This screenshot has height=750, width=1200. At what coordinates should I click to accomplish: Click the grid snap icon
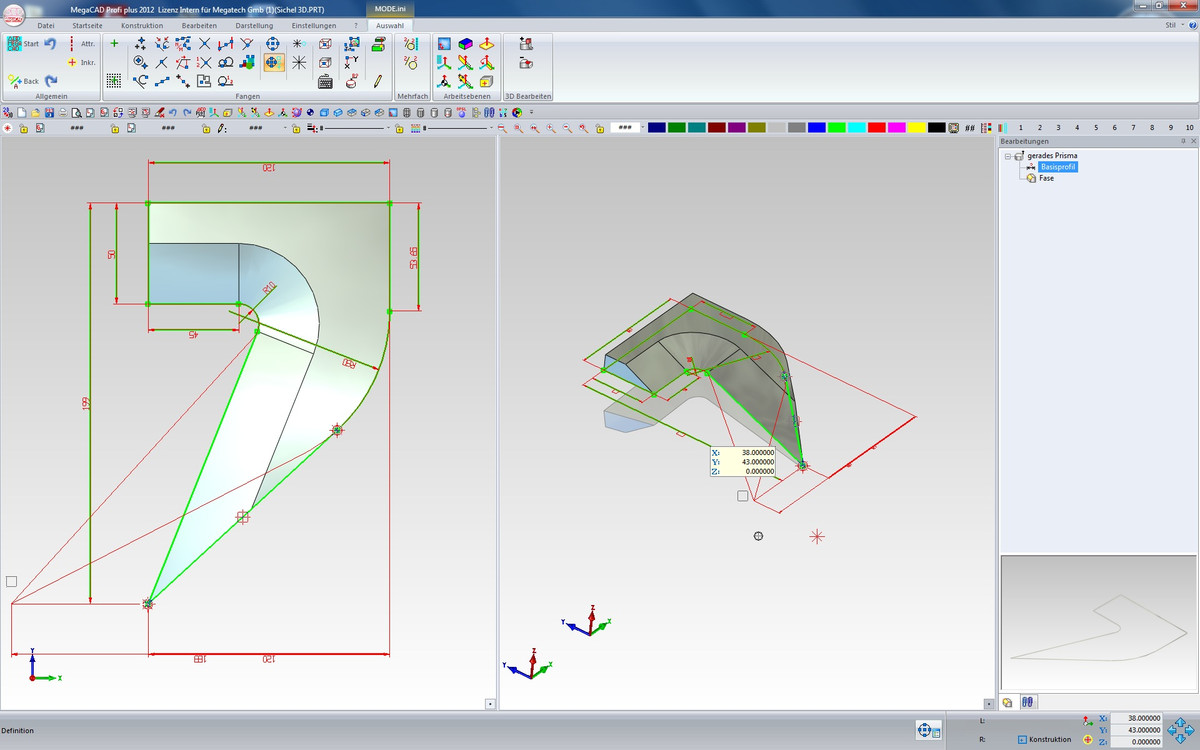pyautogui.click(x=114, y=81)
